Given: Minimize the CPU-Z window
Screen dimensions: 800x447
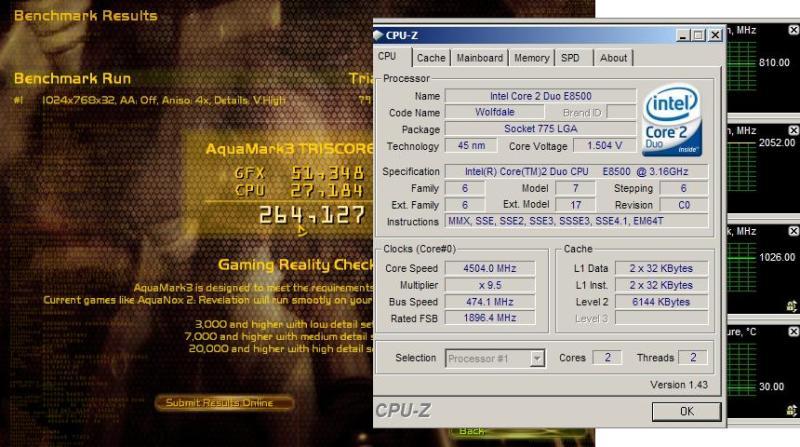Looking at the screenshot, I should point(683,35).
